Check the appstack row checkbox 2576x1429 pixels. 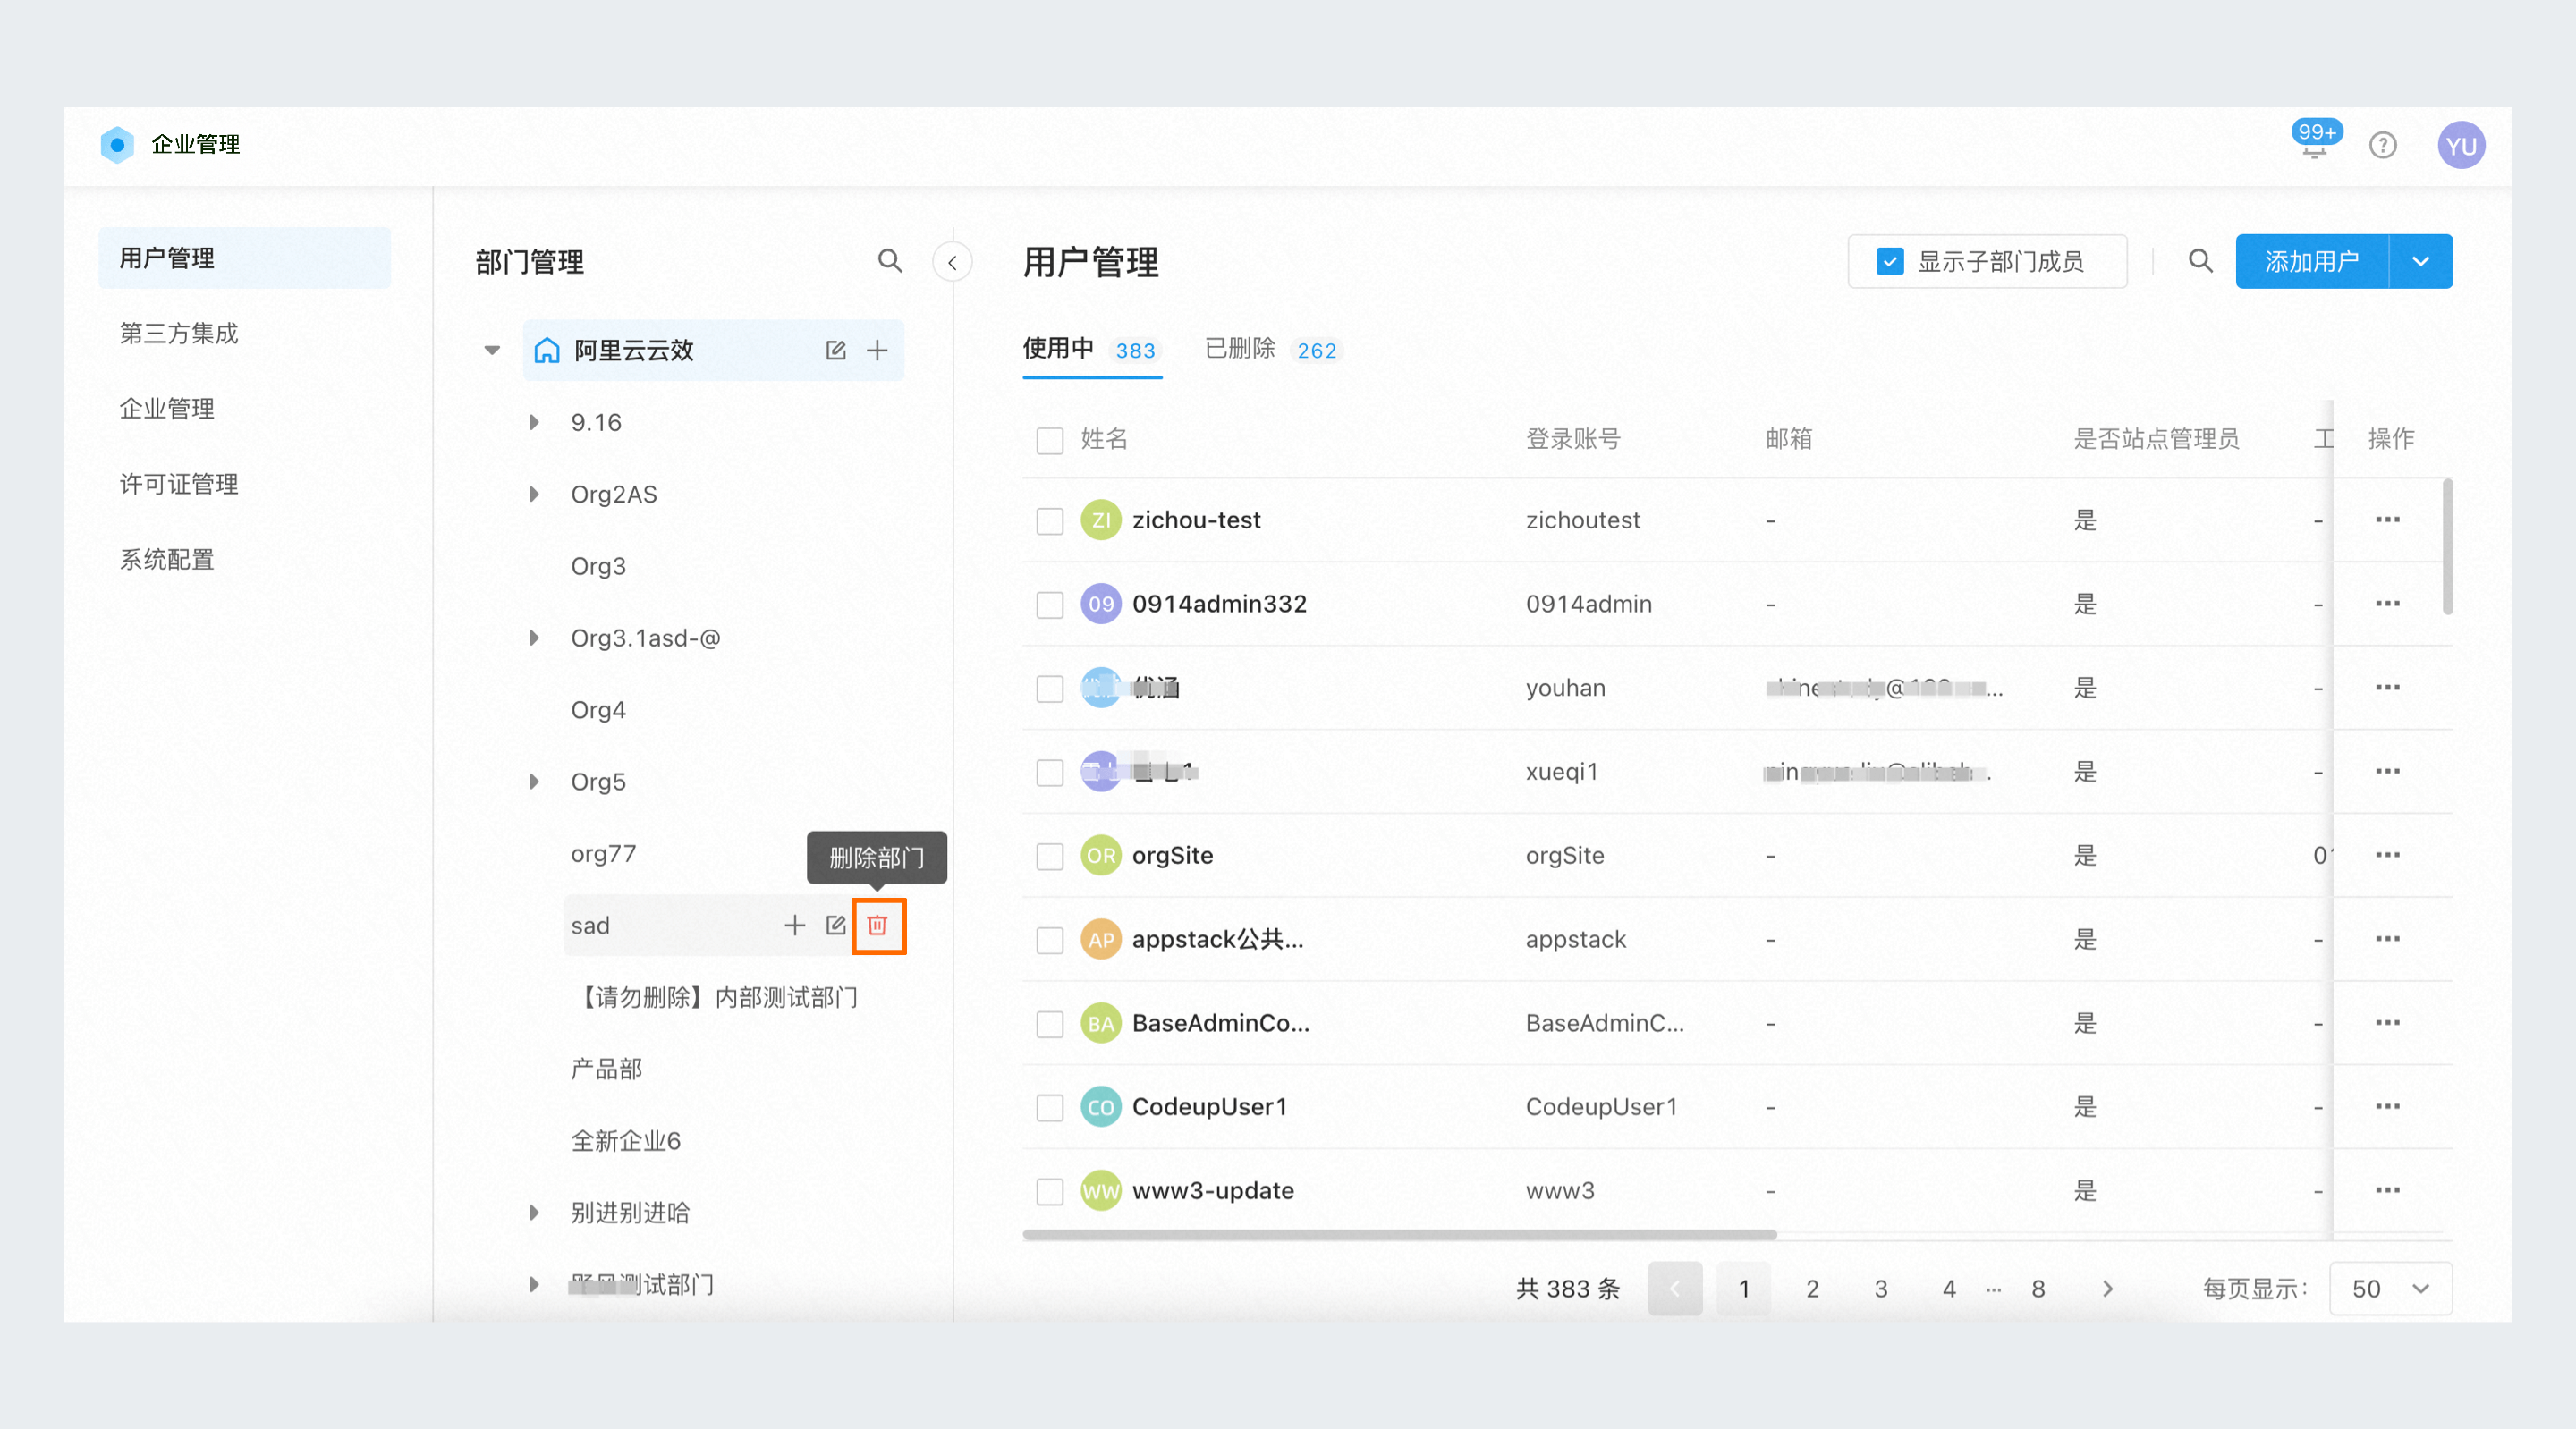coord(1049,941)
